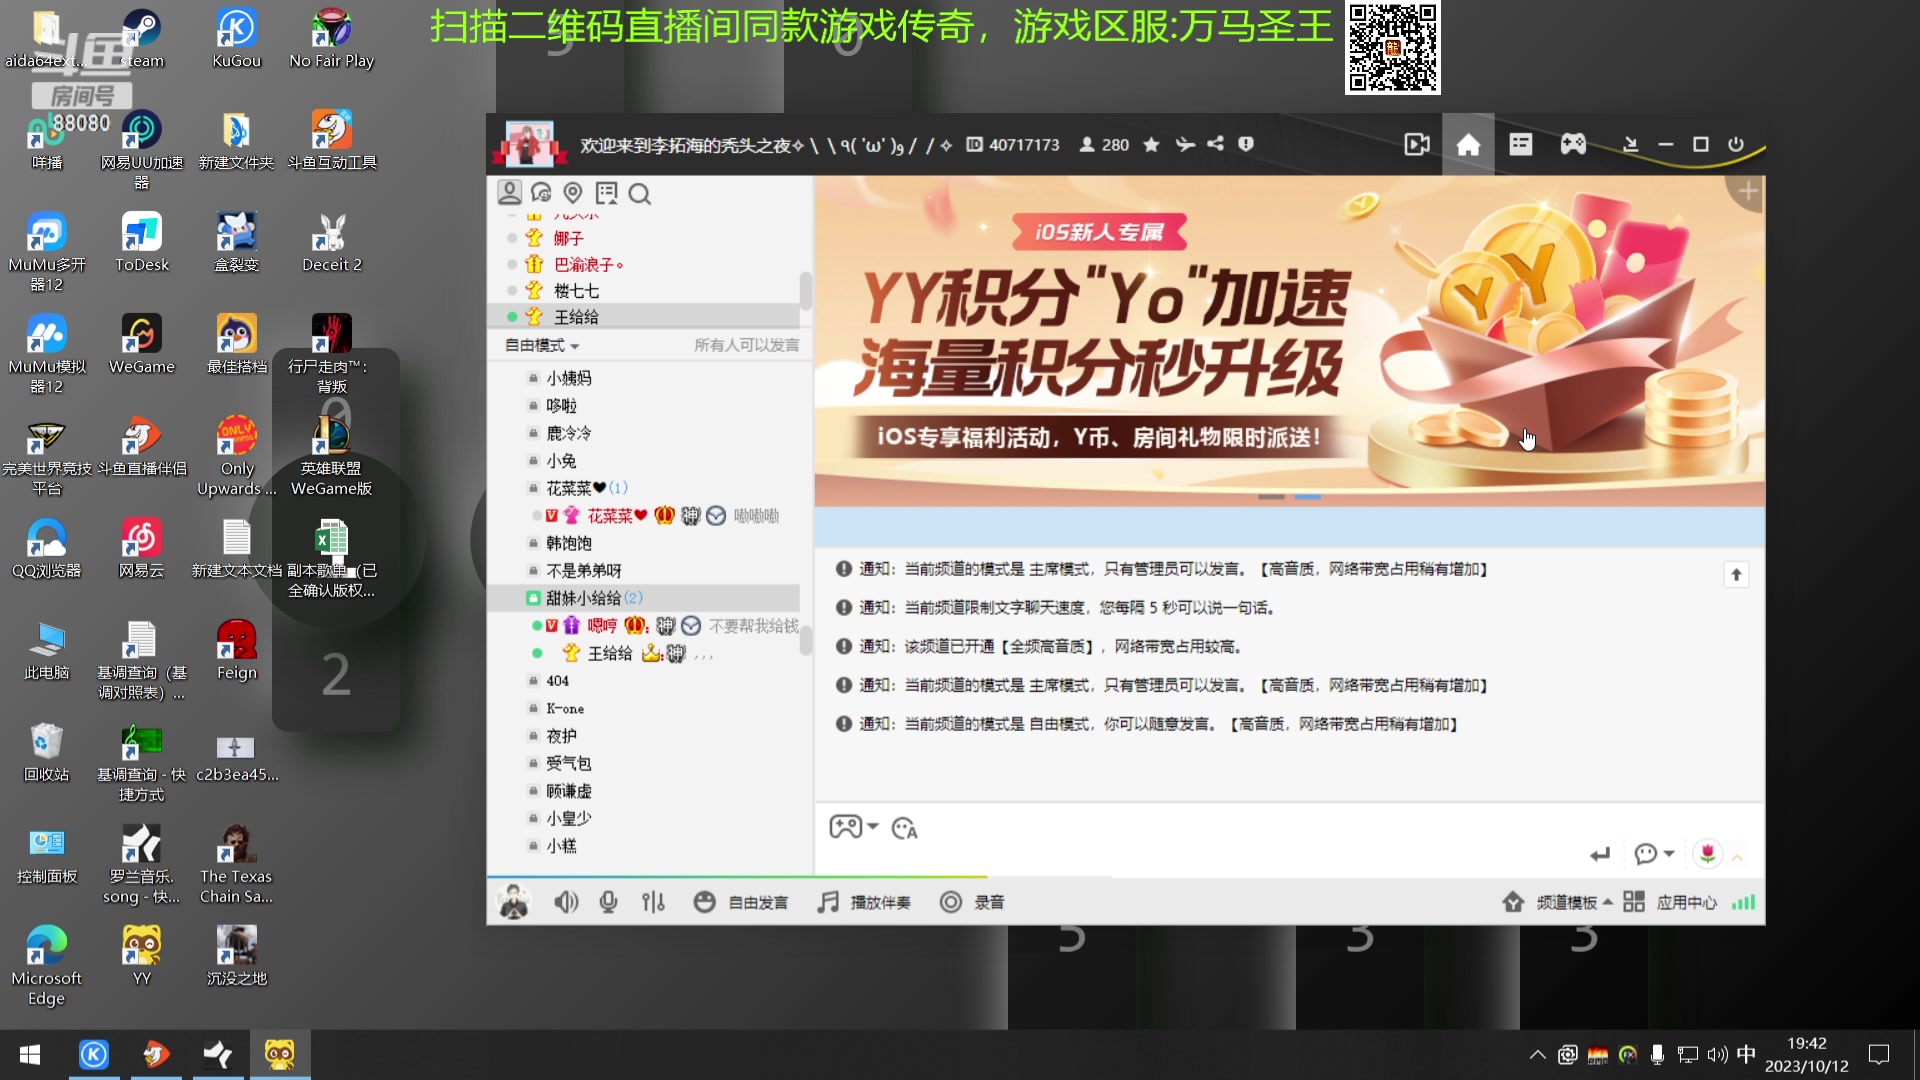Screen dimensions: 1920x1080
Task: Click the home icon on the YY title bar
Action: pyautogui.click(x=1468, y=144)
